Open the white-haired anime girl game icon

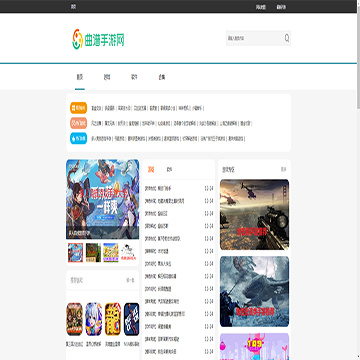tap(94, 319)
